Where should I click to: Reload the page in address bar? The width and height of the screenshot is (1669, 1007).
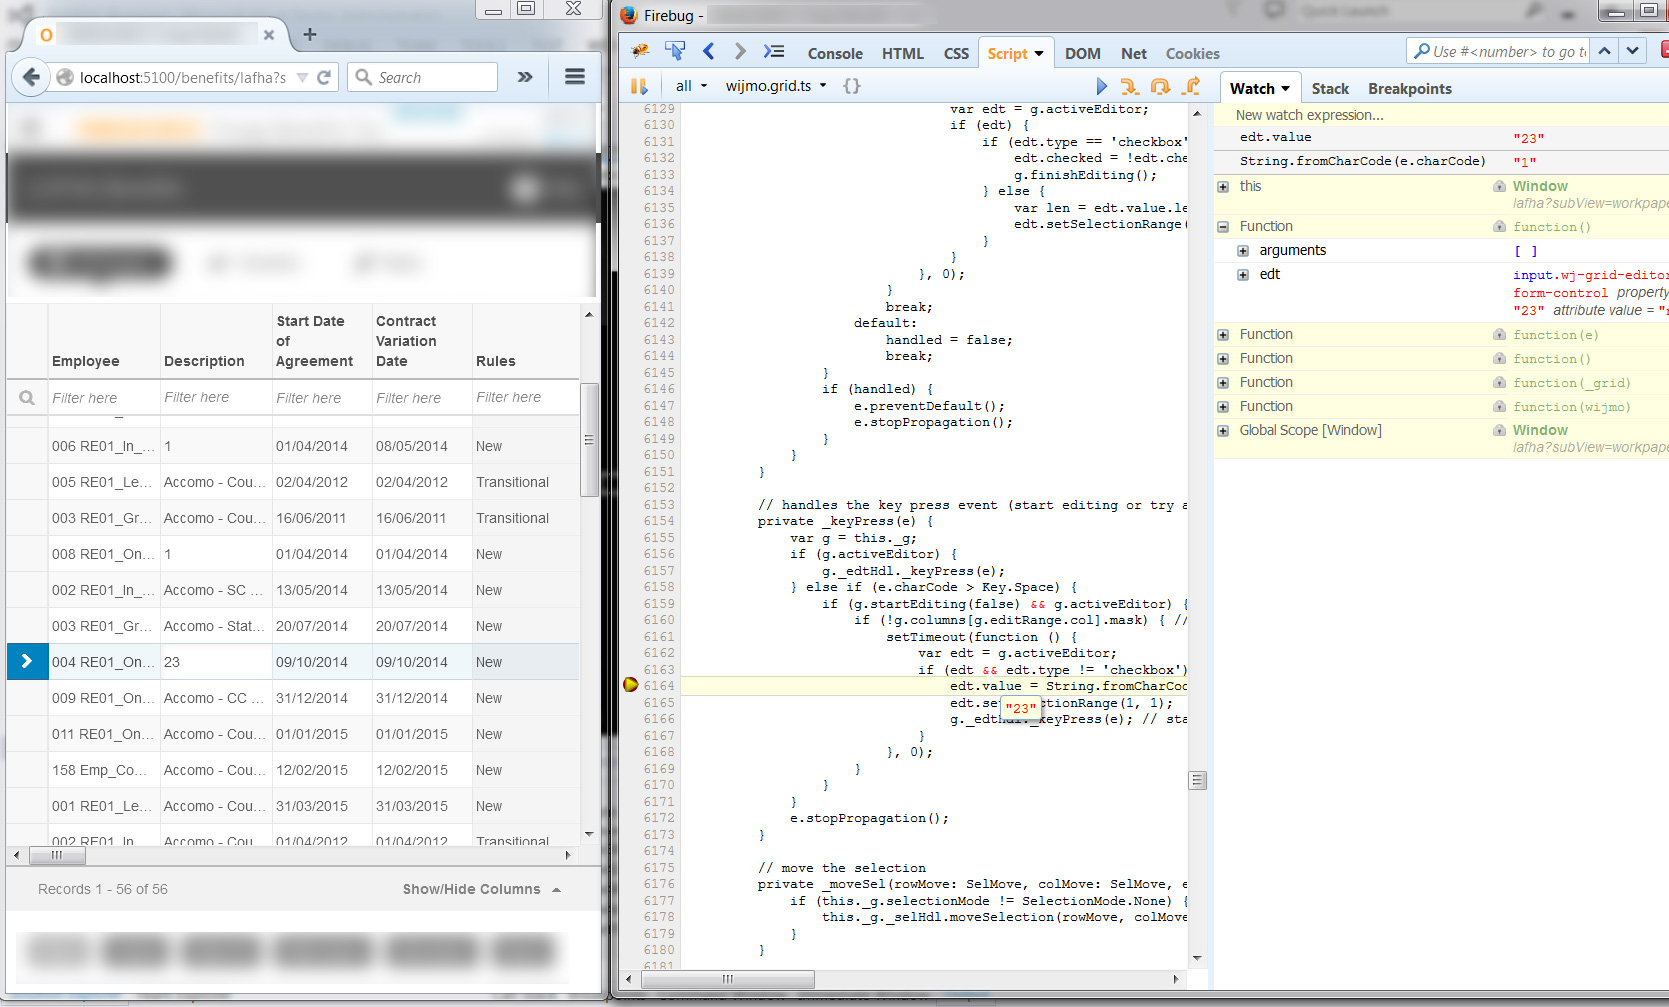point(324,78)
